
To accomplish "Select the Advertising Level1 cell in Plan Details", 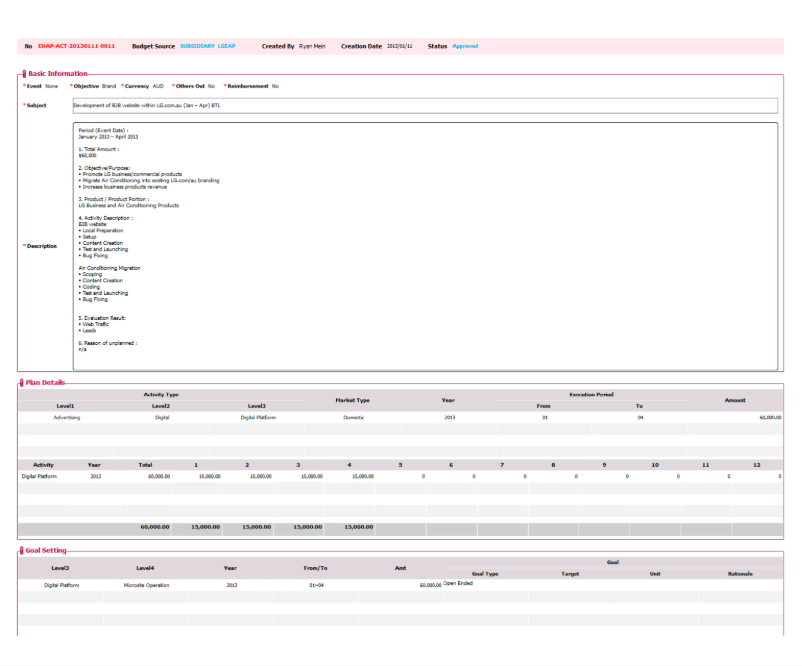I will (x=66, y=417).
